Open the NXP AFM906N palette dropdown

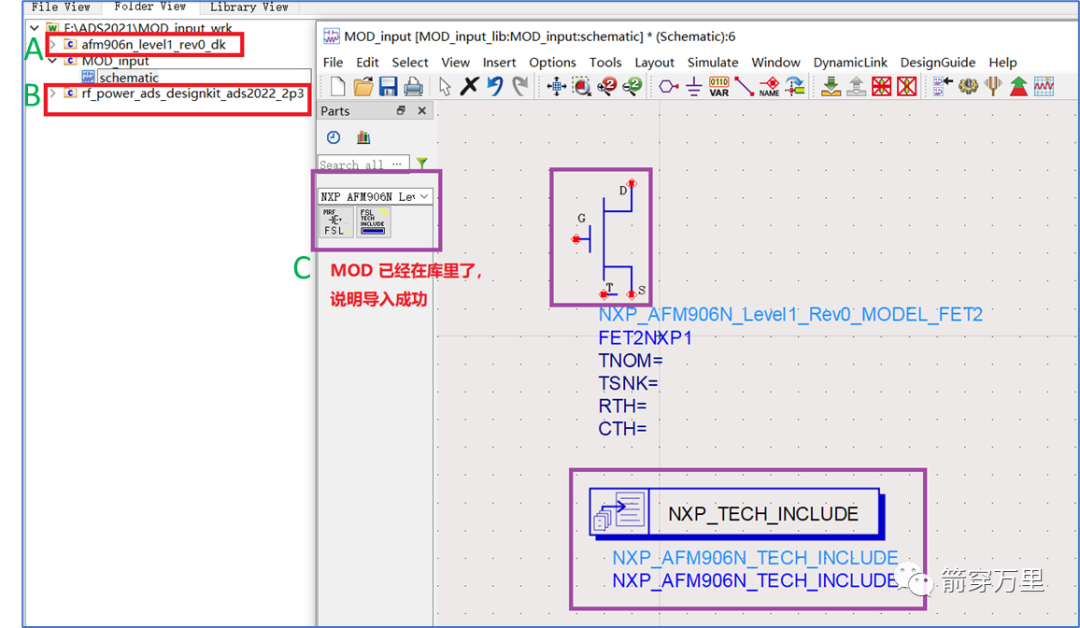pyautogui.click(x=425, y=197)
